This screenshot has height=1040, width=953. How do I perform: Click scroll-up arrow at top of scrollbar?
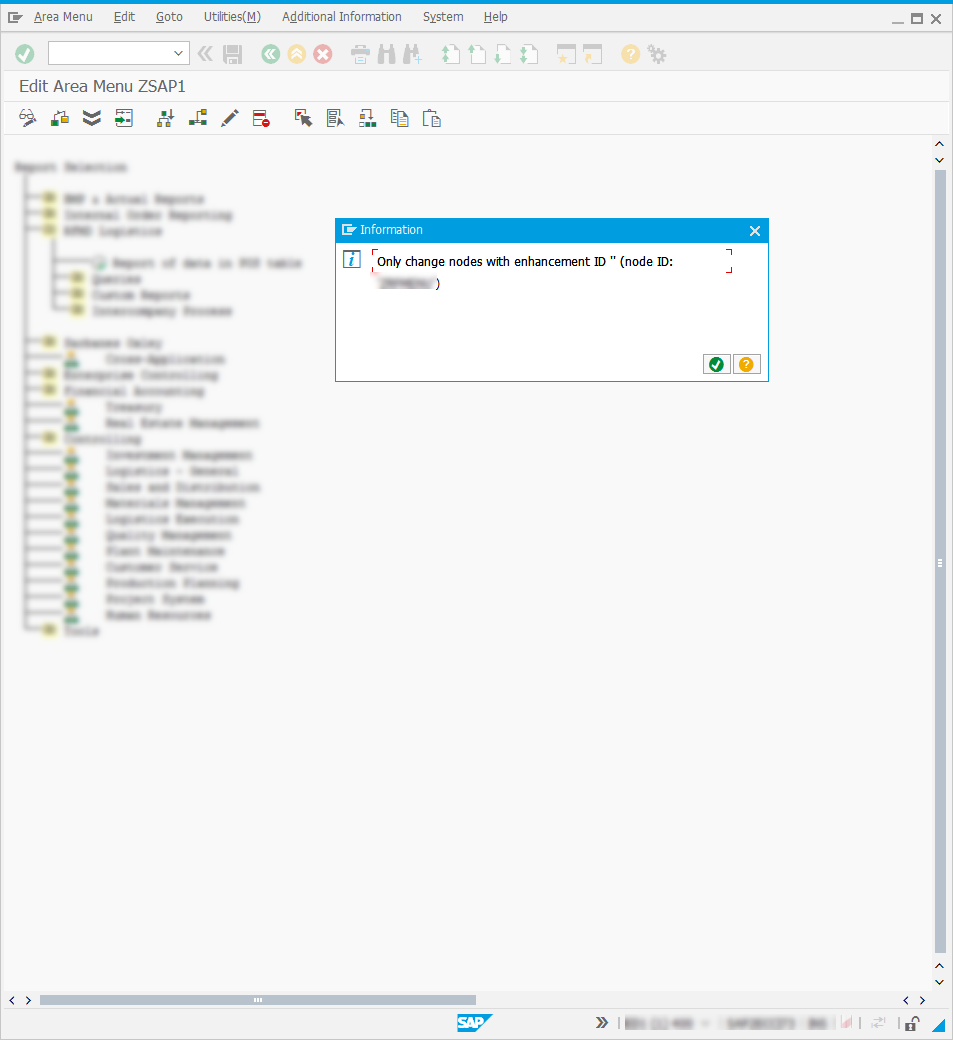pyautogui.click(x=939, y=143)
